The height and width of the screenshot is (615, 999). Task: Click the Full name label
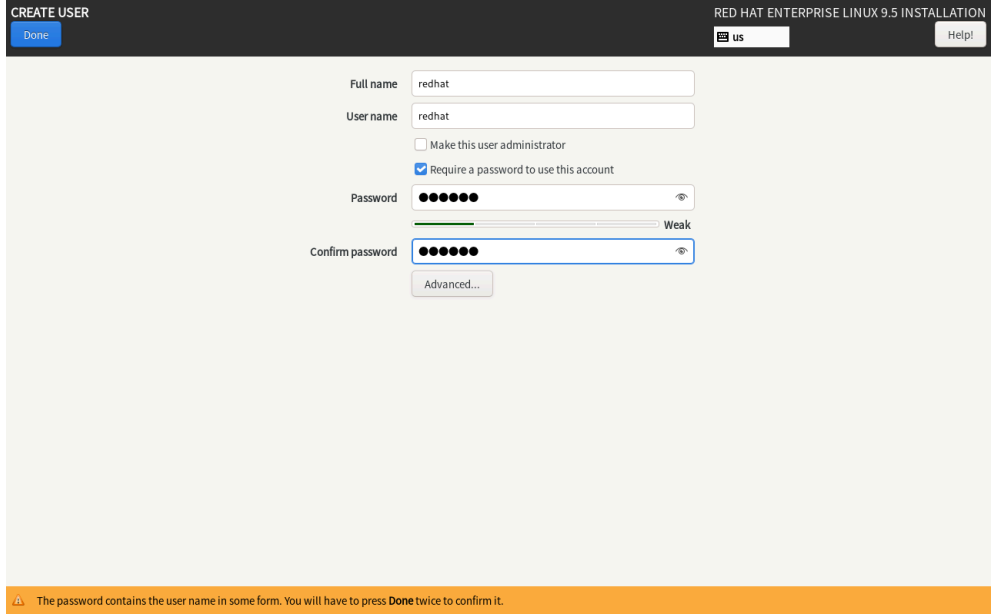coord(373,84)
